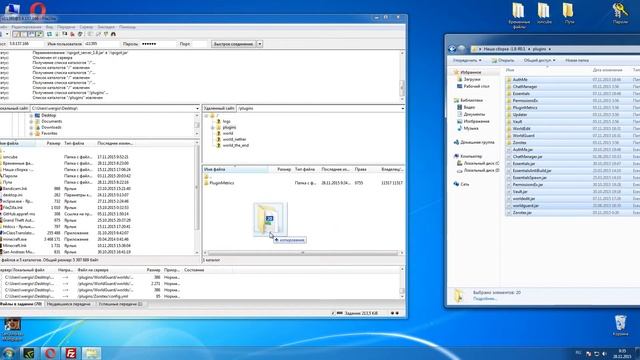Open Local Disk C in Explorer sidebar

click(478, 163)
